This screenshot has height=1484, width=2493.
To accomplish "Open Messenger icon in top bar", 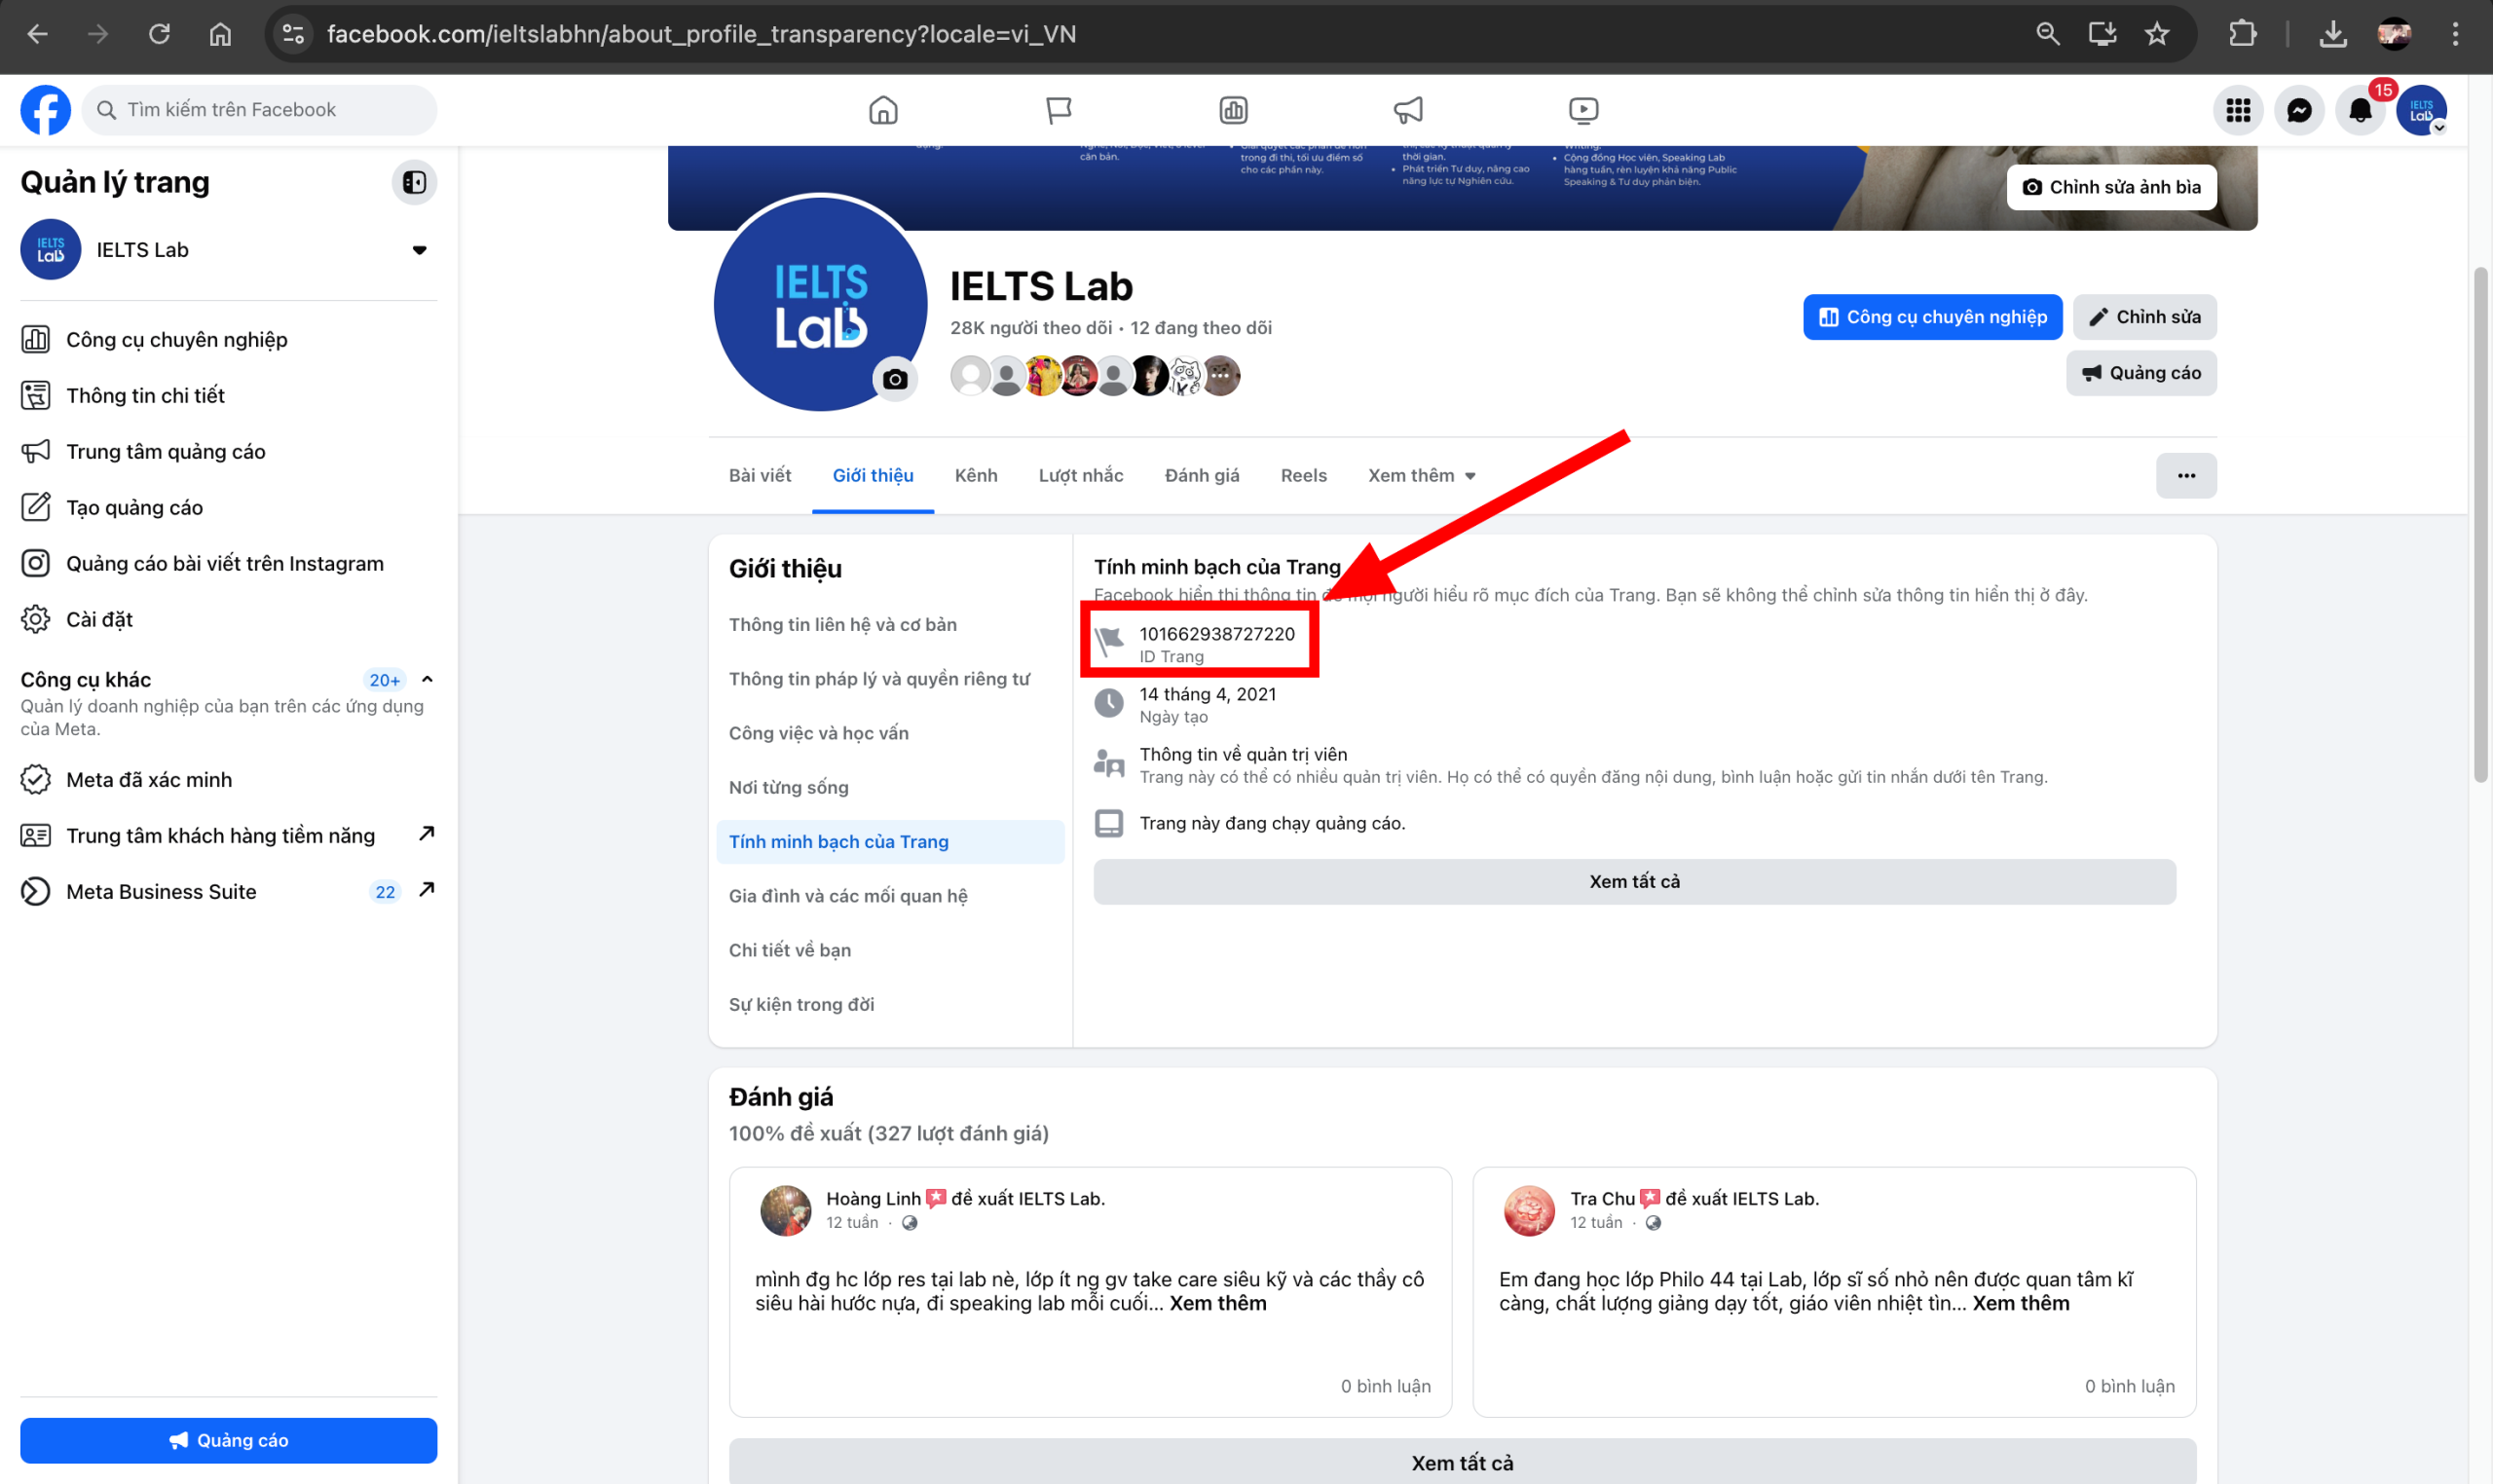I will click(x=2298, y=110).
